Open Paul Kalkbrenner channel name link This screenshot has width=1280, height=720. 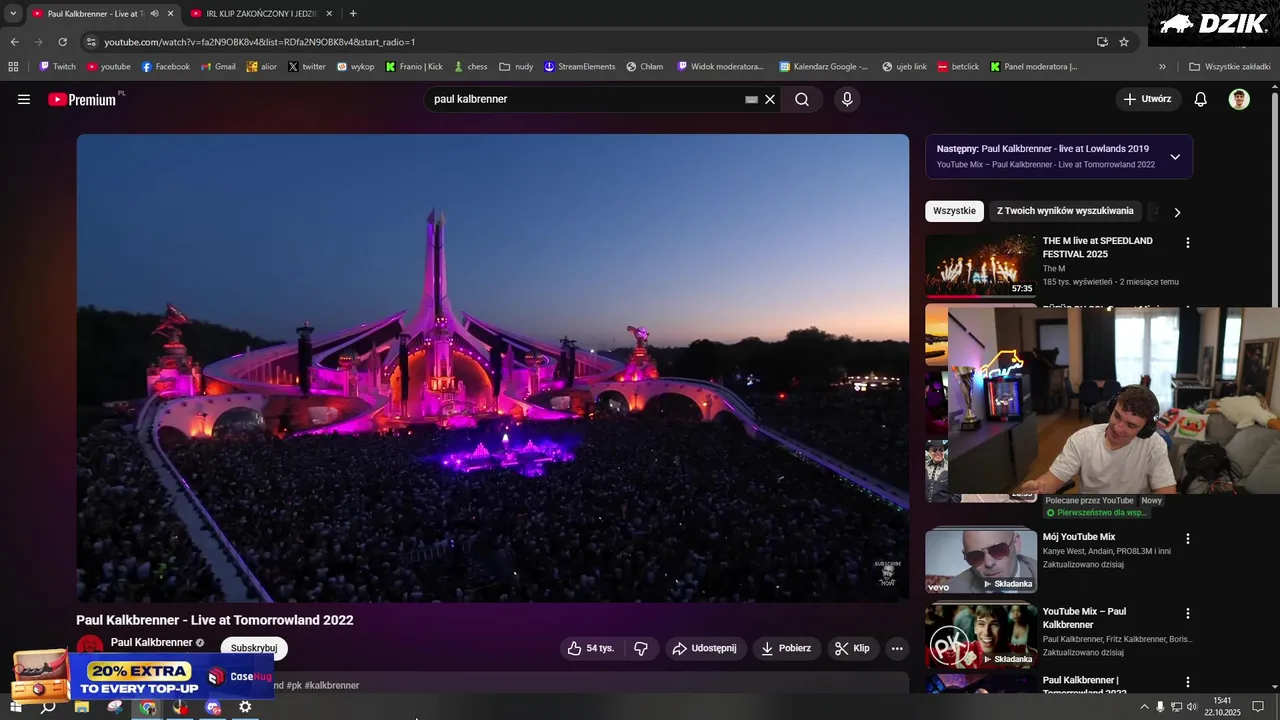(x=151, y=642)
